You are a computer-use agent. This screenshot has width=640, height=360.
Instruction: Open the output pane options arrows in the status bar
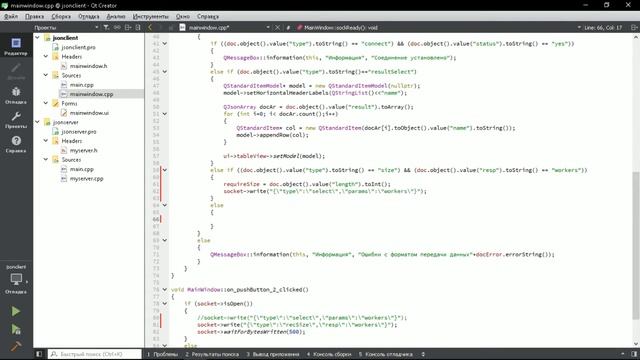[x=423, y=354]
